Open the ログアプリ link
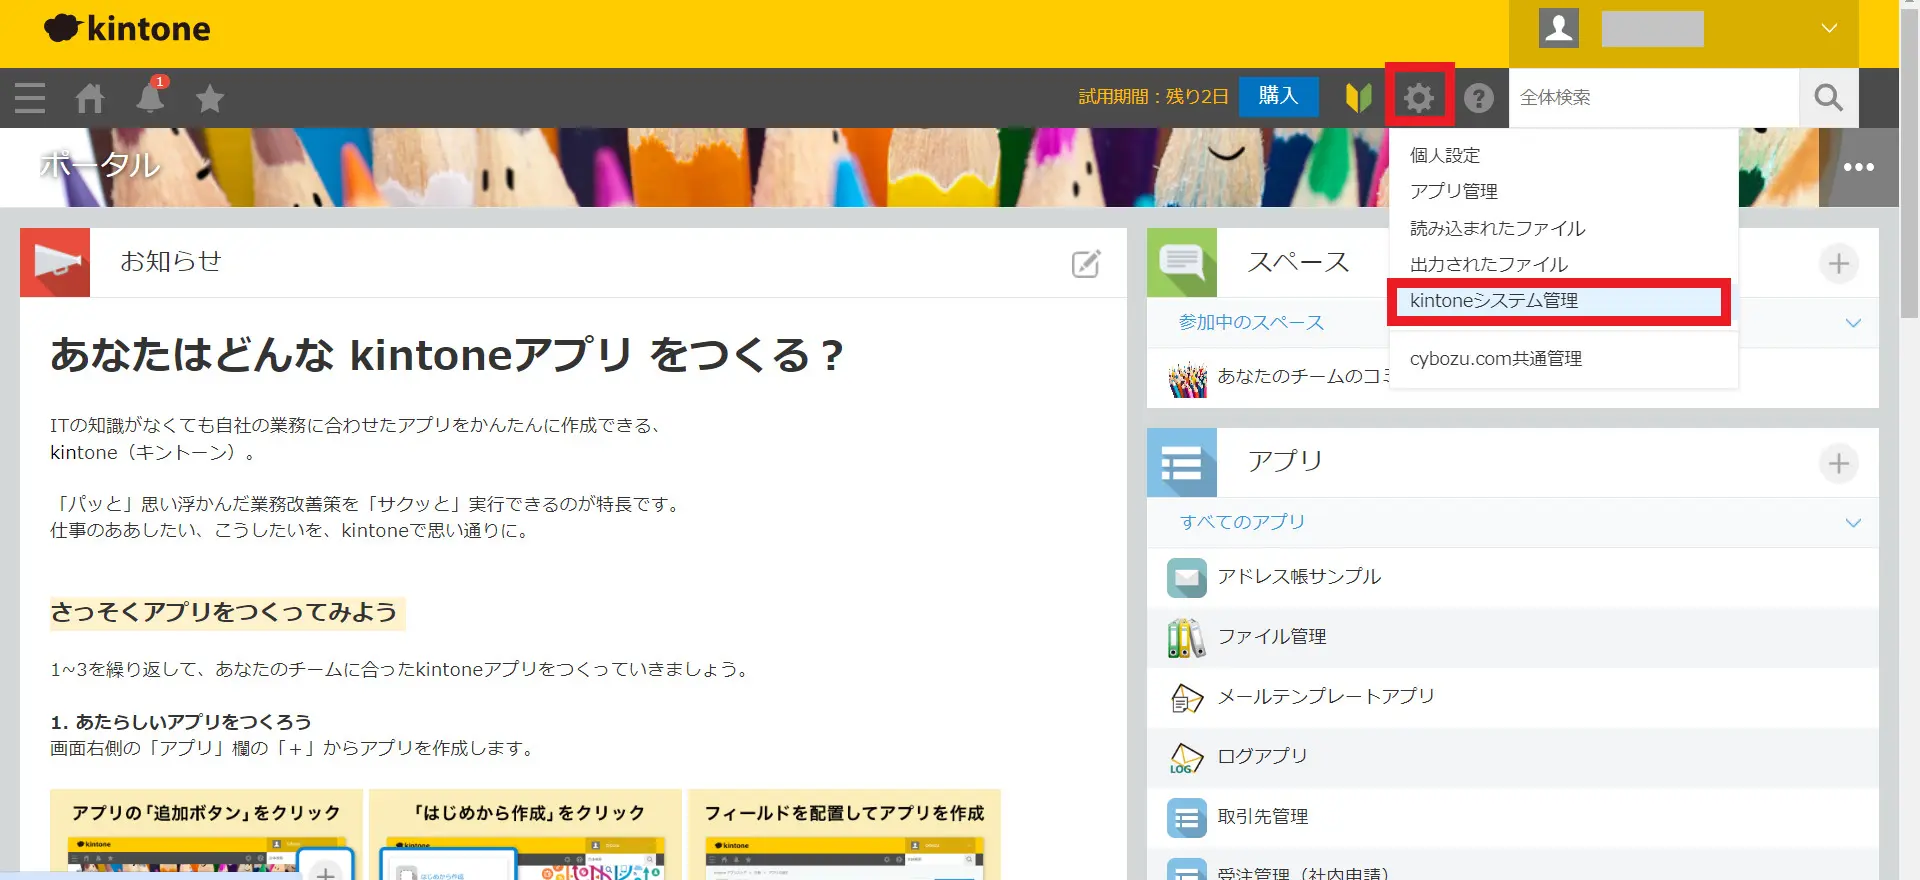The width and height of the screenshot is (1920, 880). click(1262, 756)
